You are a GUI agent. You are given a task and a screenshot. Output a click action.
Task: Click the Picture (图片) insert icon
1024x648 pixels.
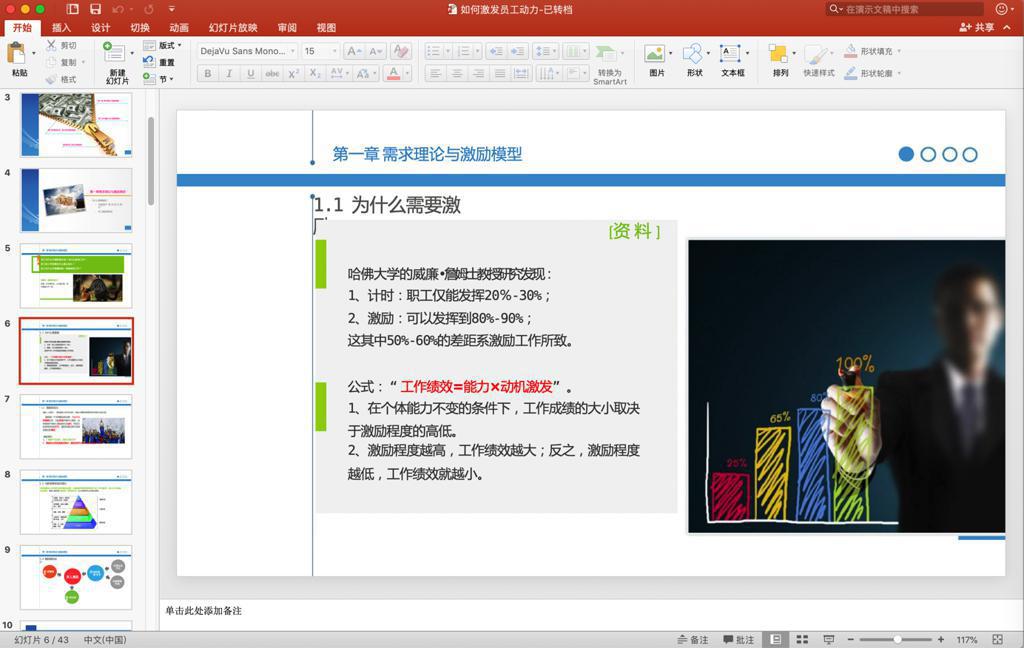click(654, 53)
